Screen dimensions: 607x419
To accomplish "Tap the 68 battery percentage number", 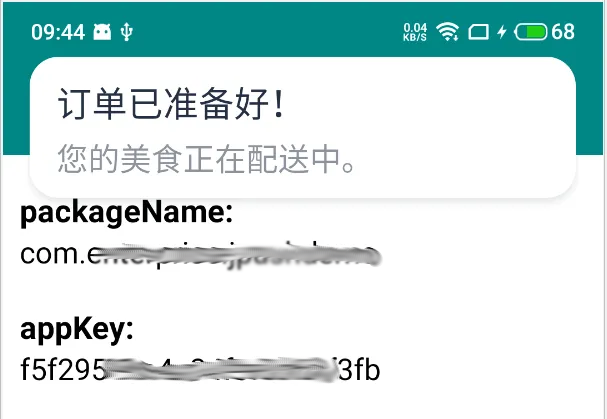I will tap(563, 32).
